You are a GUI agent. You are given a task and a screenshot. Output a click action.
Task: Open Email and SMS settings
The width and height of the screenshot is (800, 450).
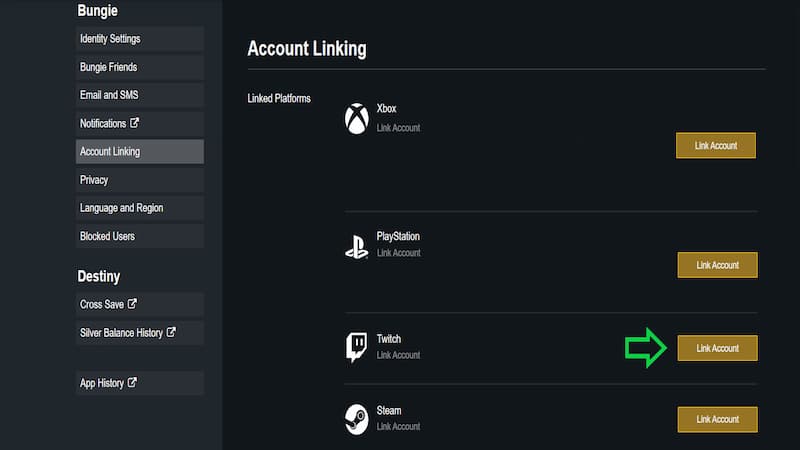click(x=140, y=95)
